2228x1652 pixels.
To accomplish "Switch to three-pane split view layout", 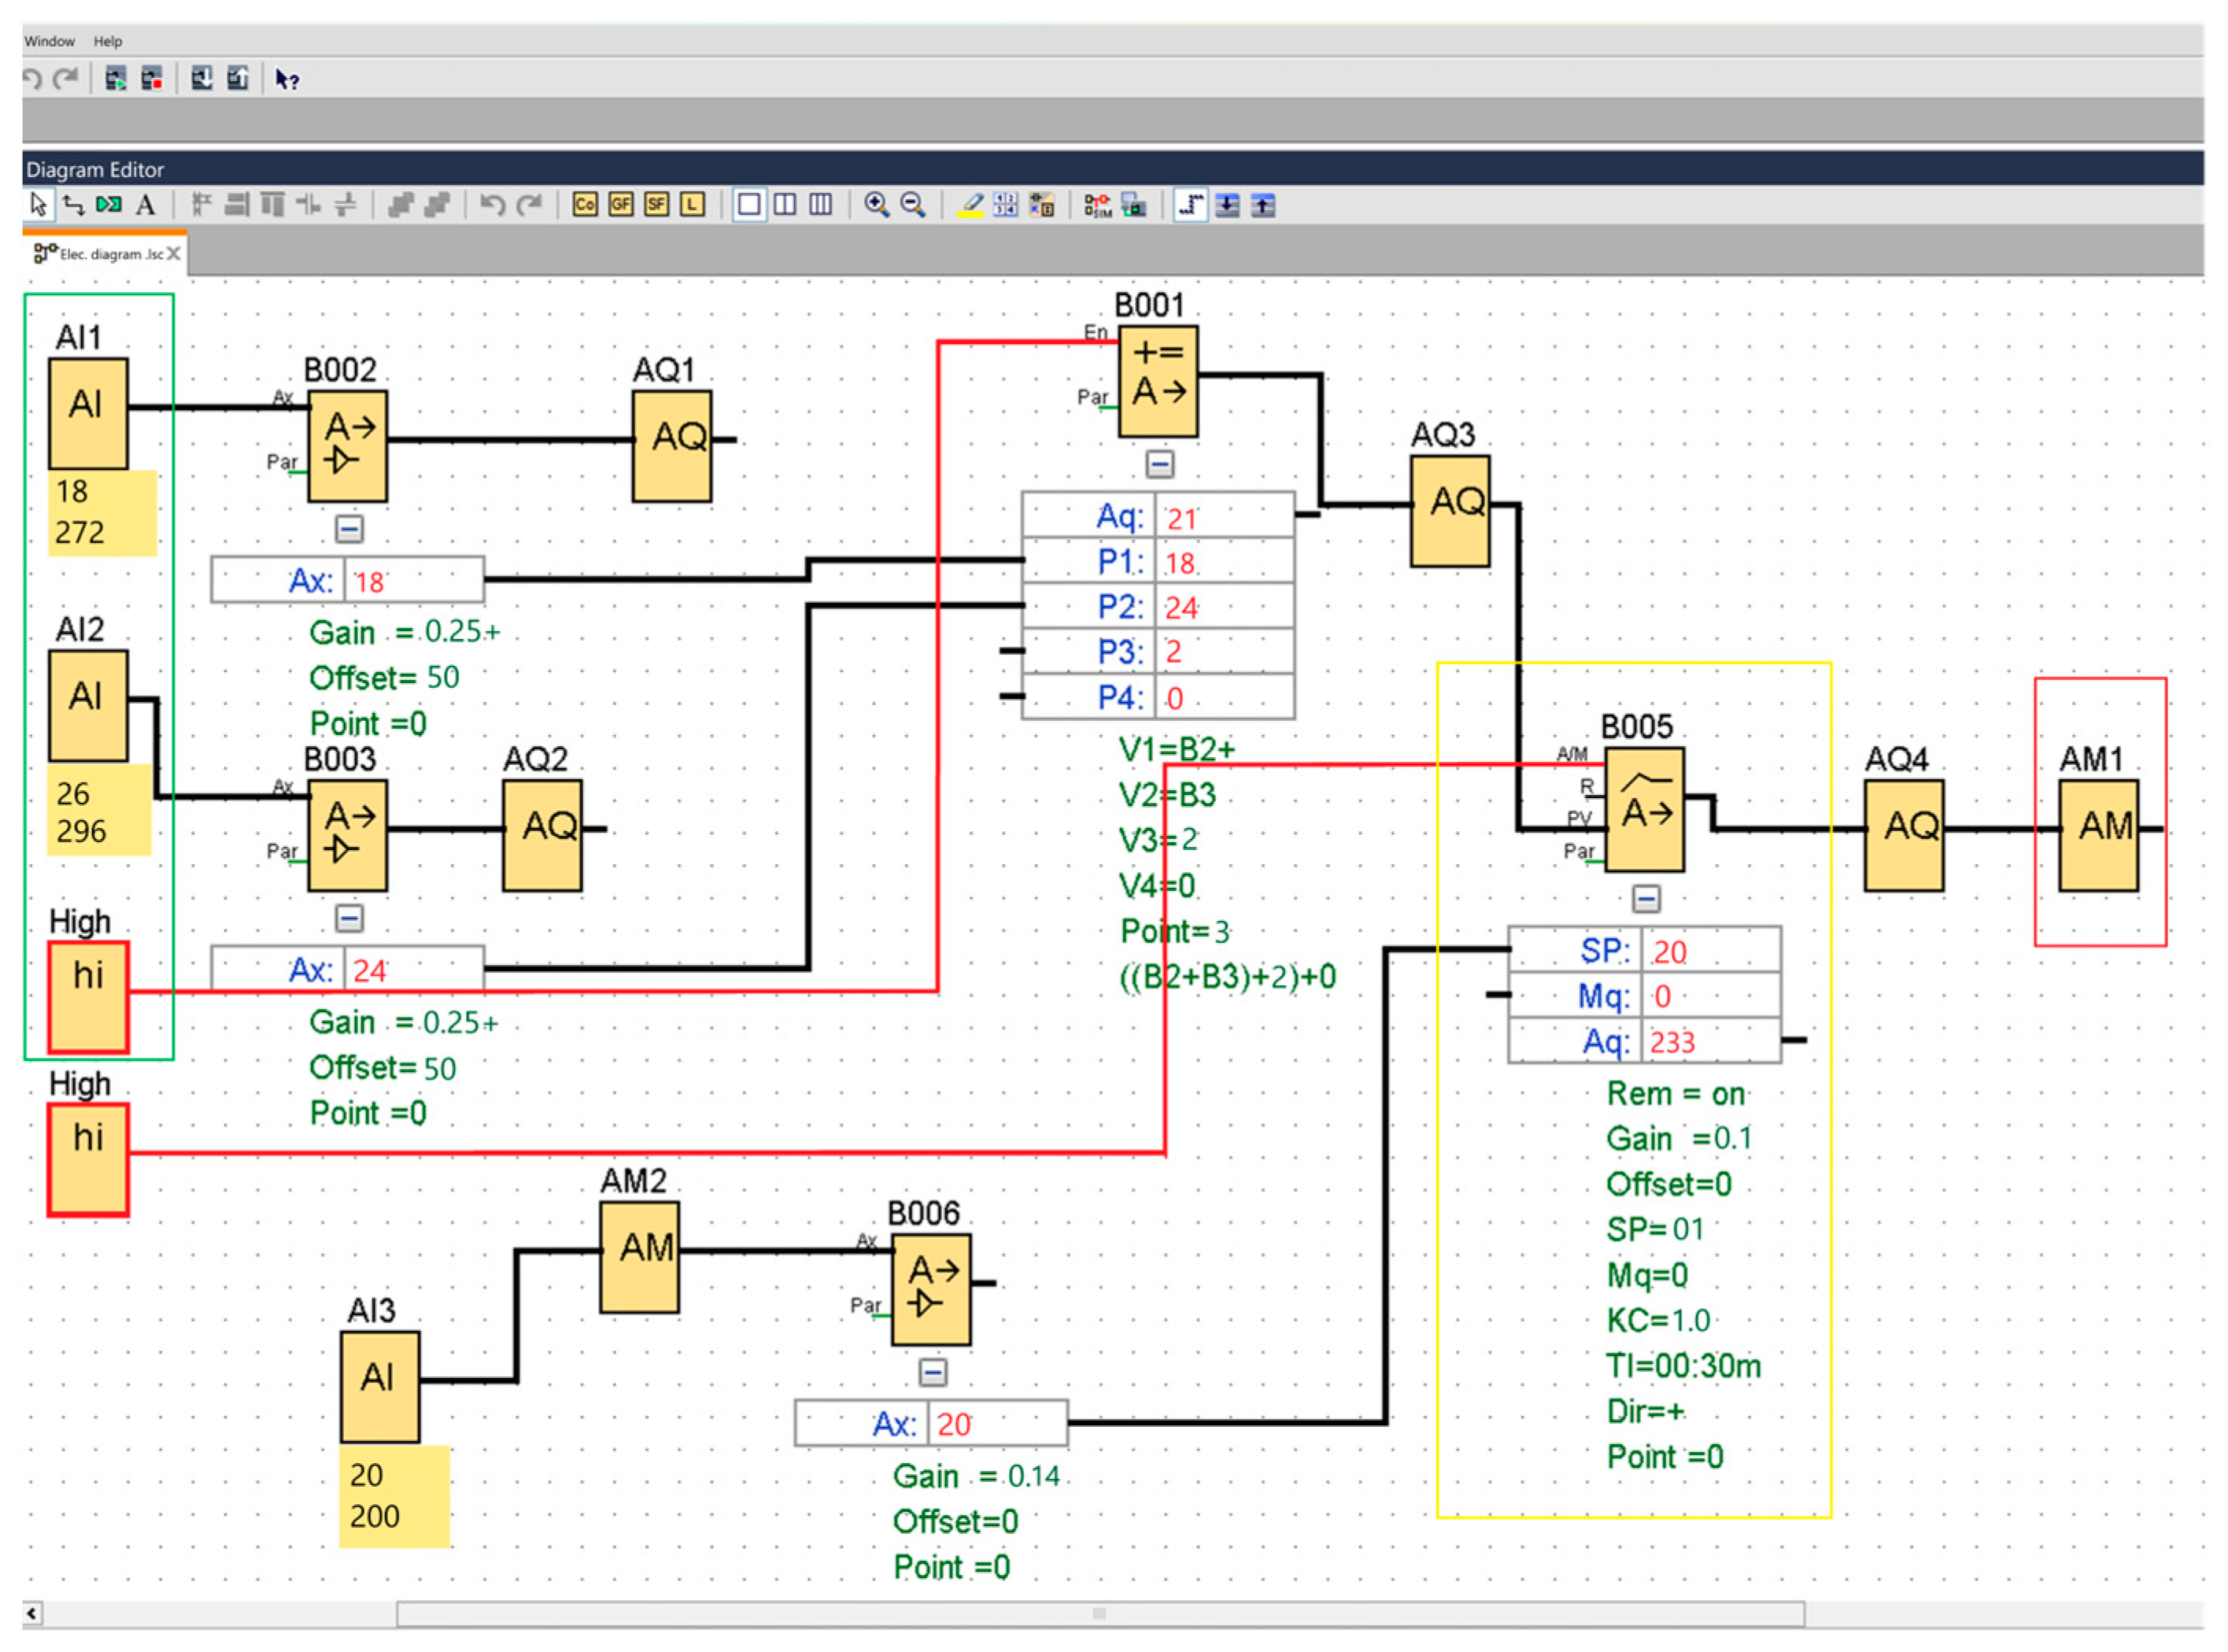I will coord(821,205).
